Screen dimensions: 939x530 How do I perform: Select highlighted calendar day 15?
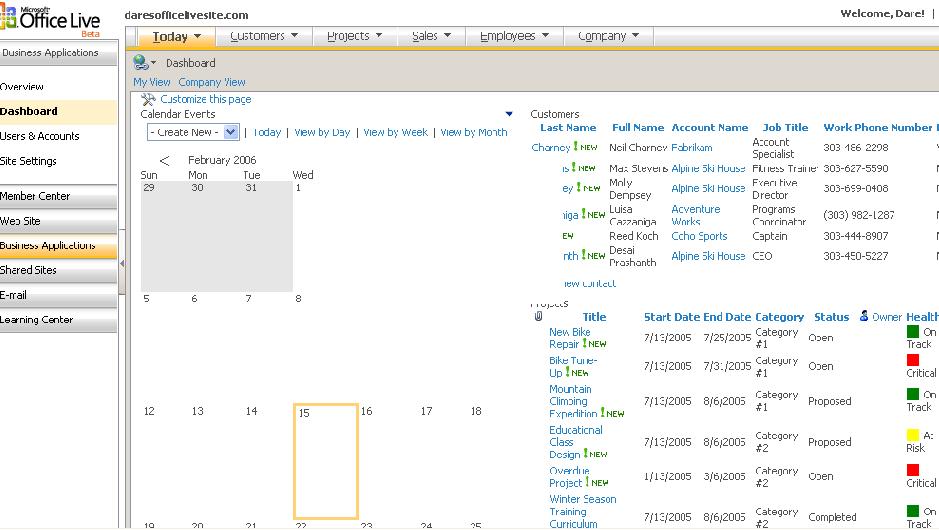coord(326,461)
